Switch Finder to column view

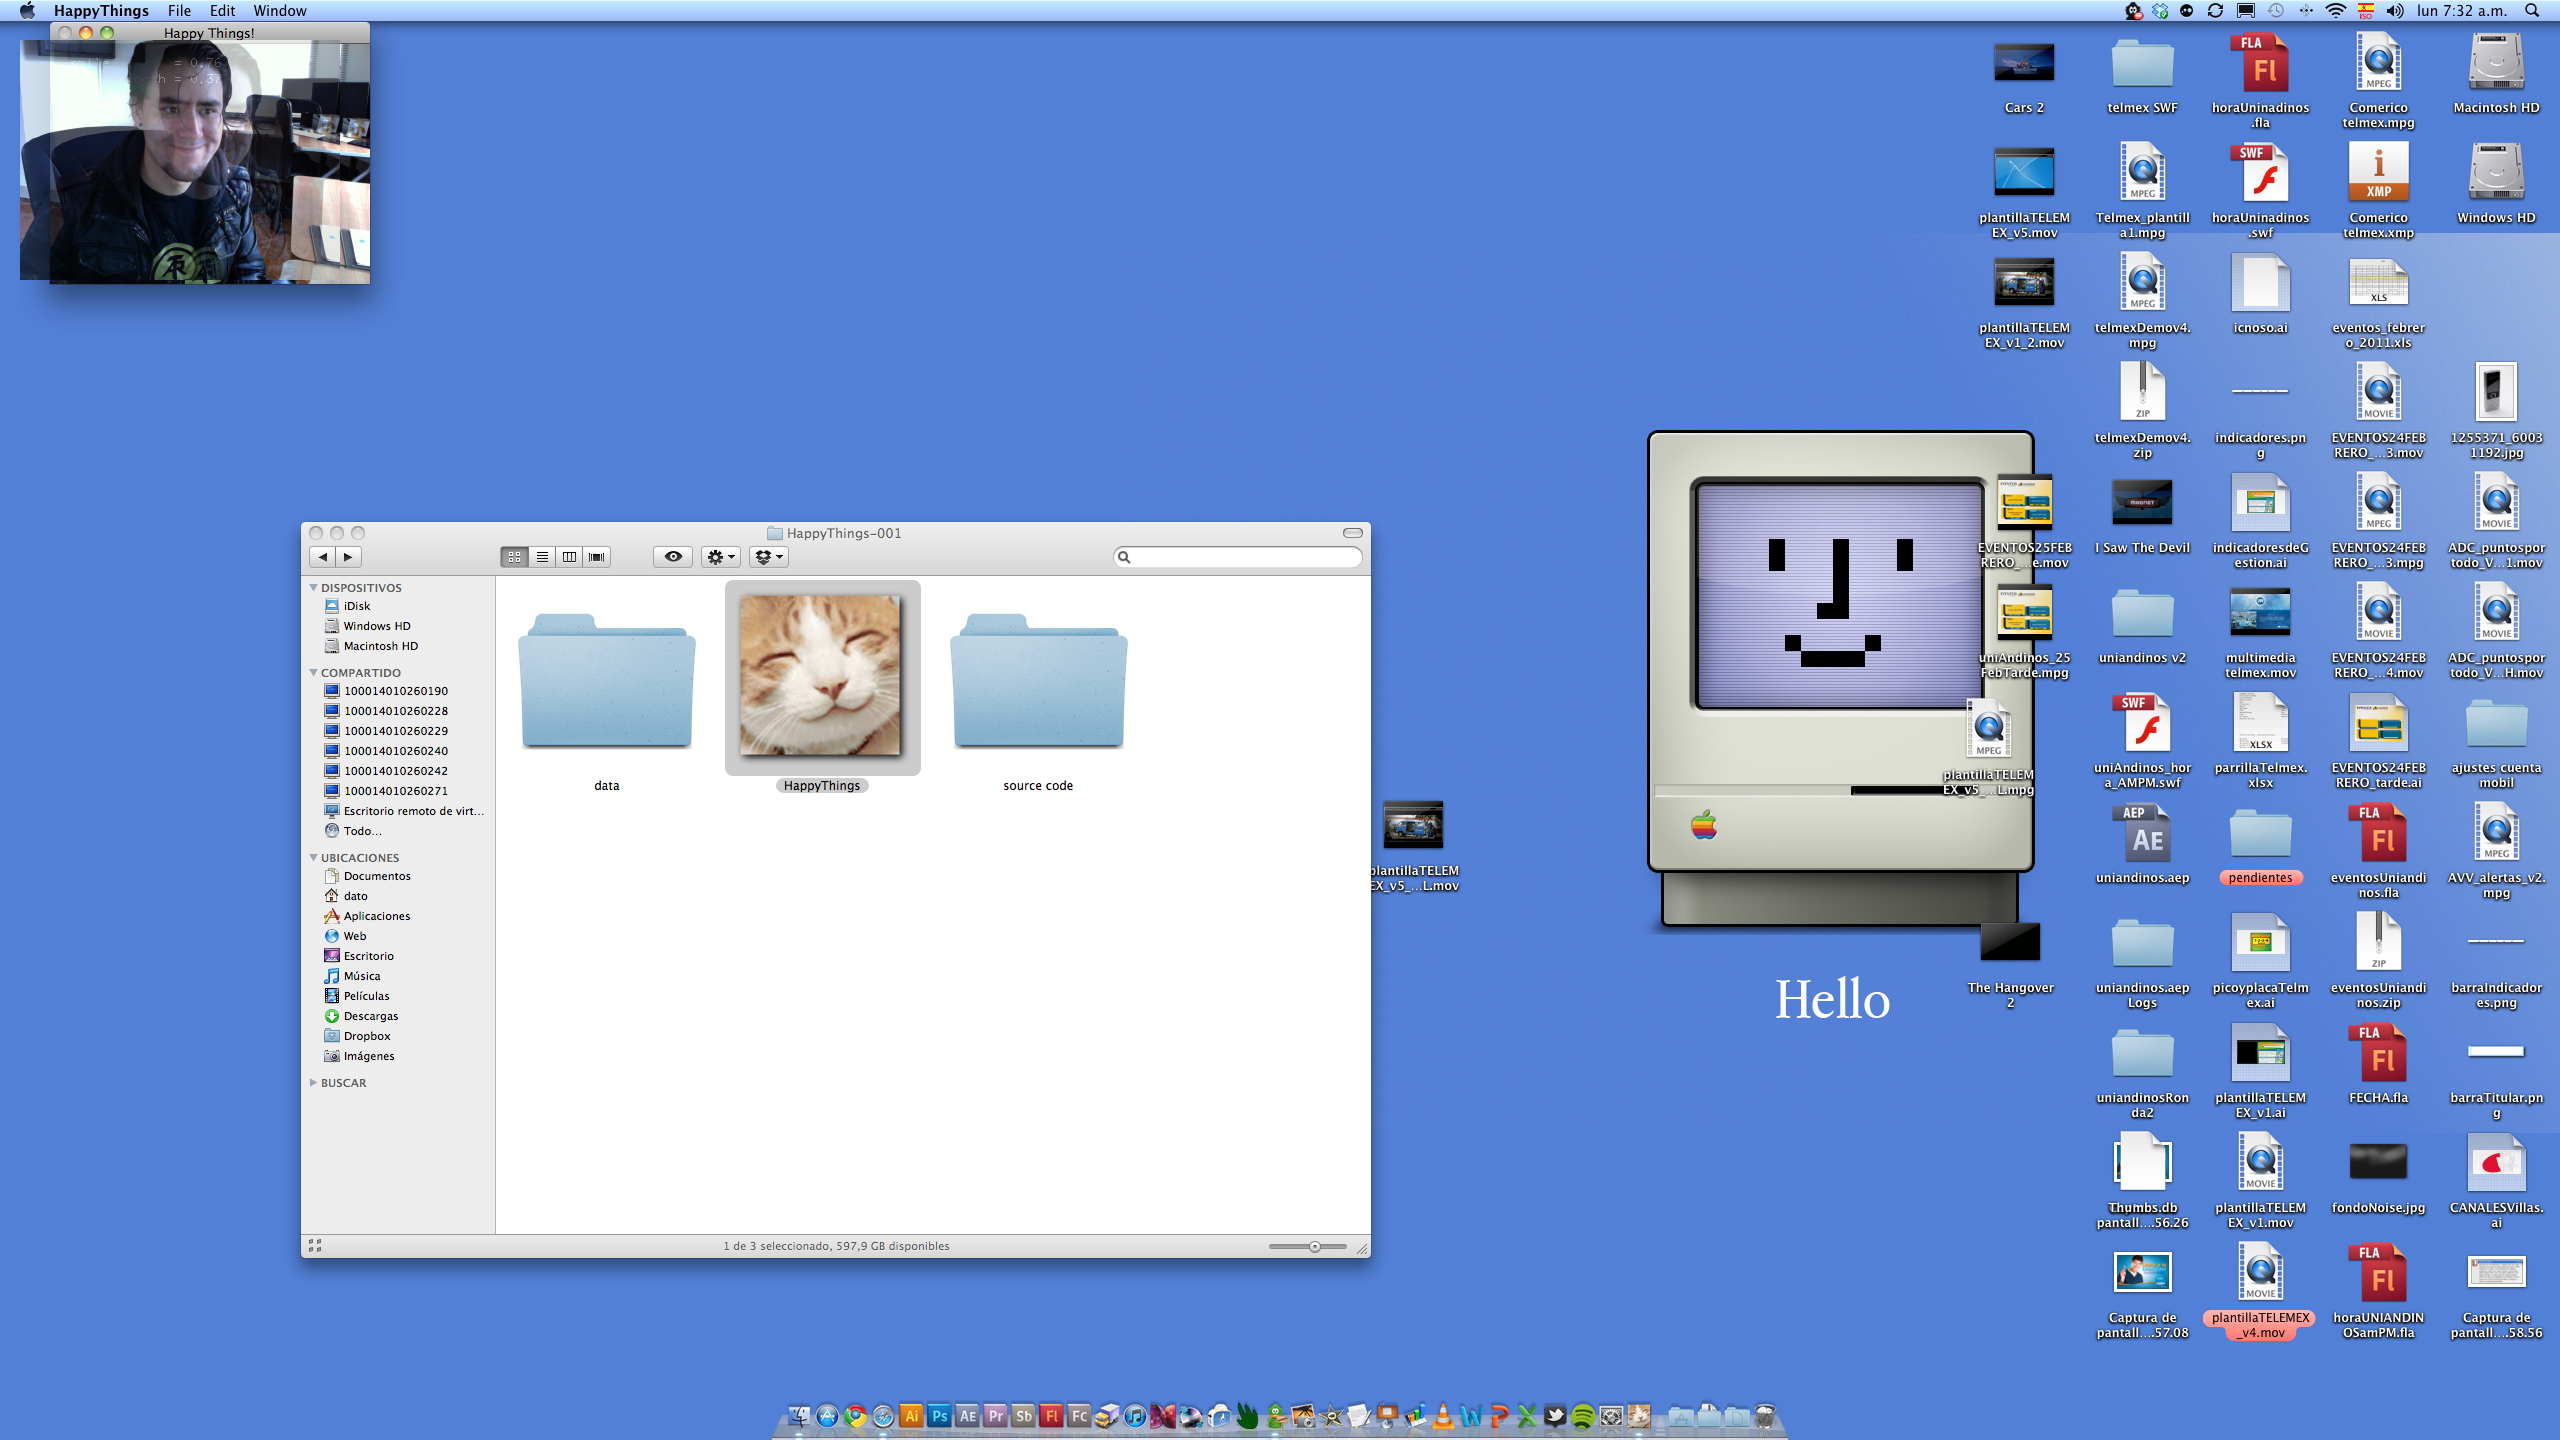[569, 557]
